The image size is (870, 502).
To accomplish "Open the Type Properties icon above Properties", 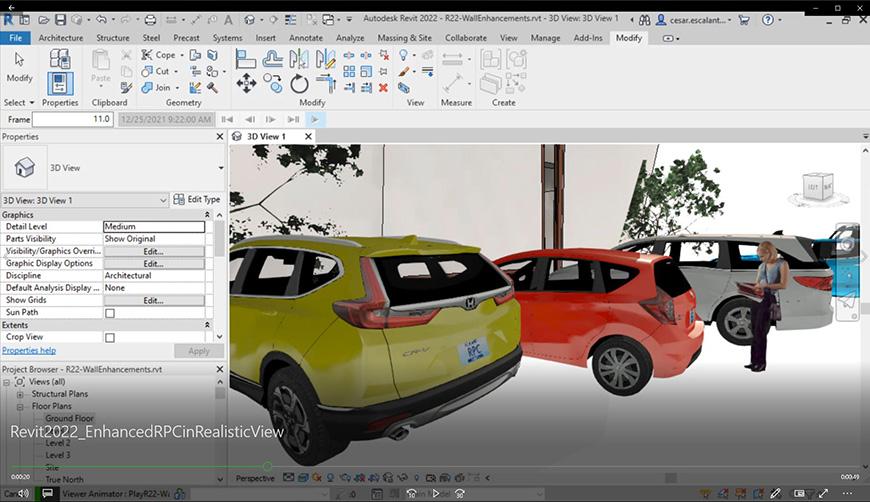I will tap(59, 58).
